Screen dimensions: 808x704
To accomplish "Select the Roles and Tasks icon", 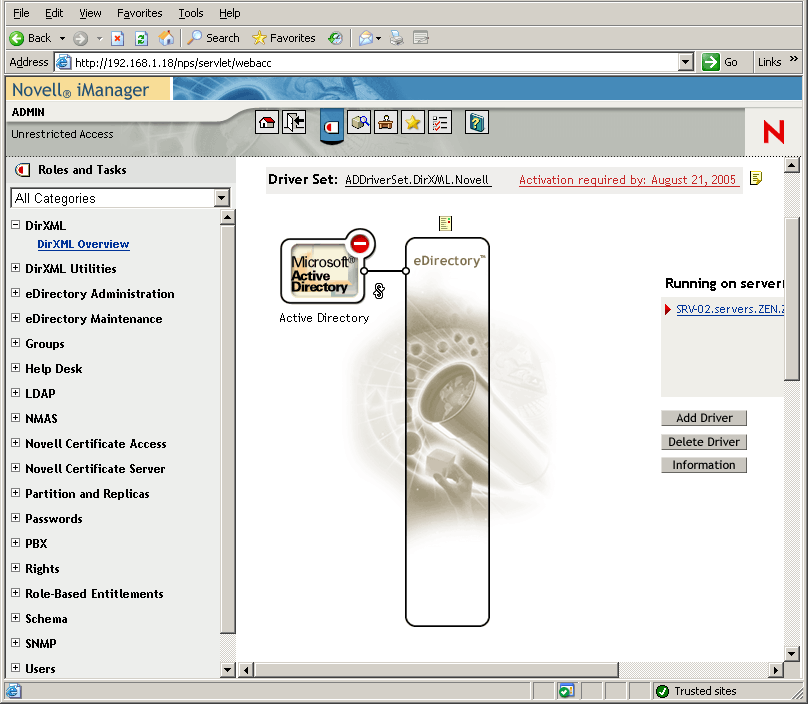I will (x=330, y=123).
